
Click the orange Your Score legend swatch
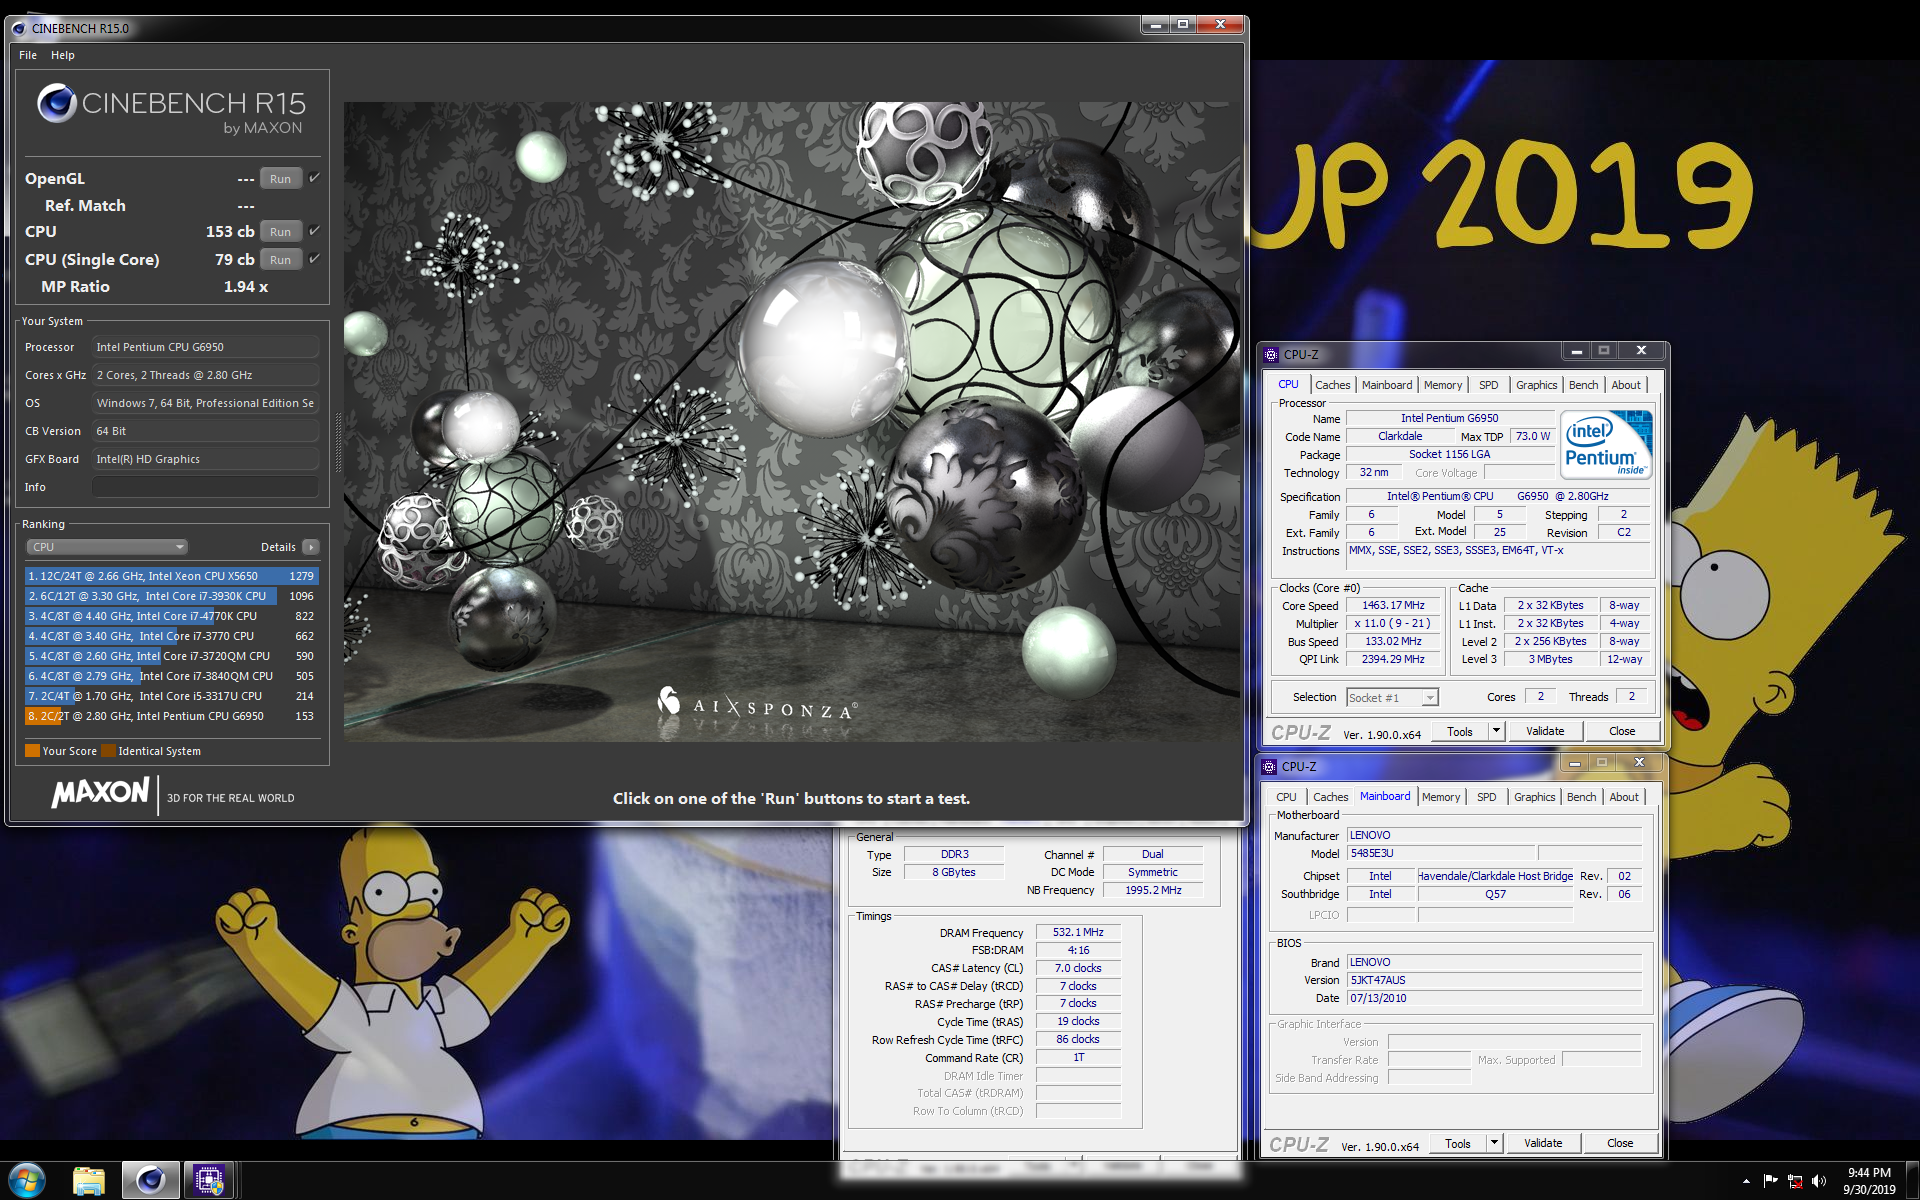click(x=32, y=751)
